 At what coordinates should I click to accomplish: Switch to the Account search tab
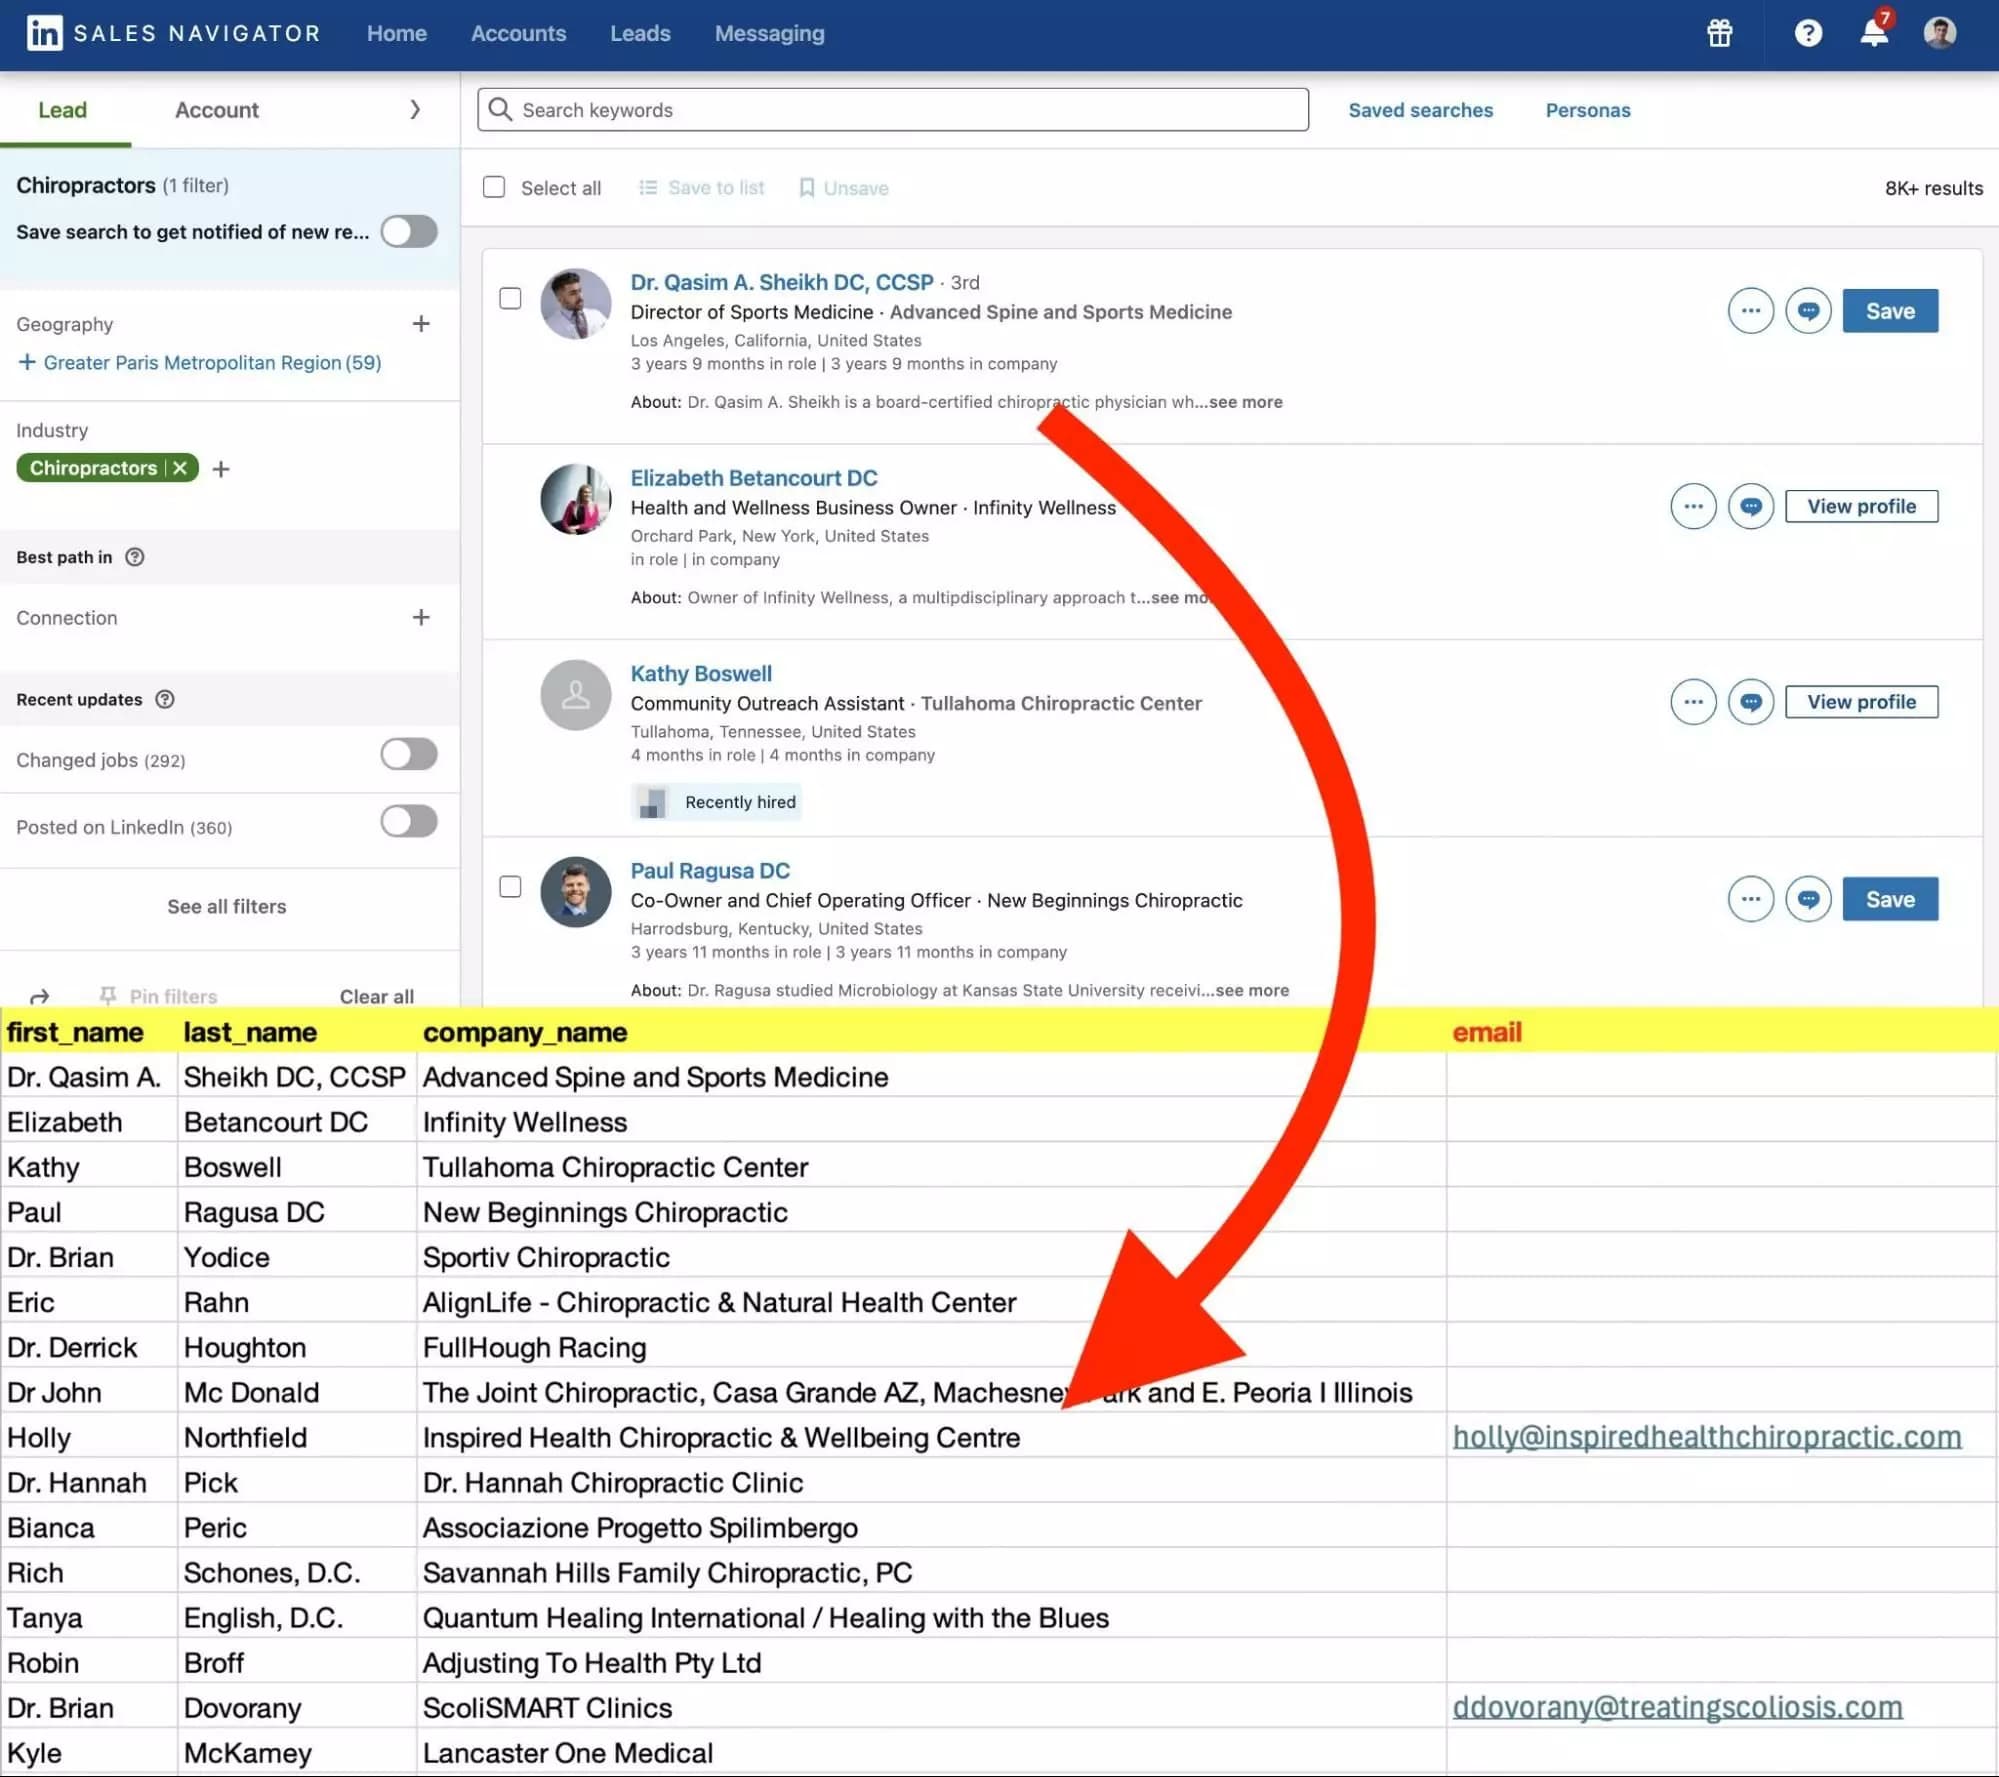(x=216, y=110)
